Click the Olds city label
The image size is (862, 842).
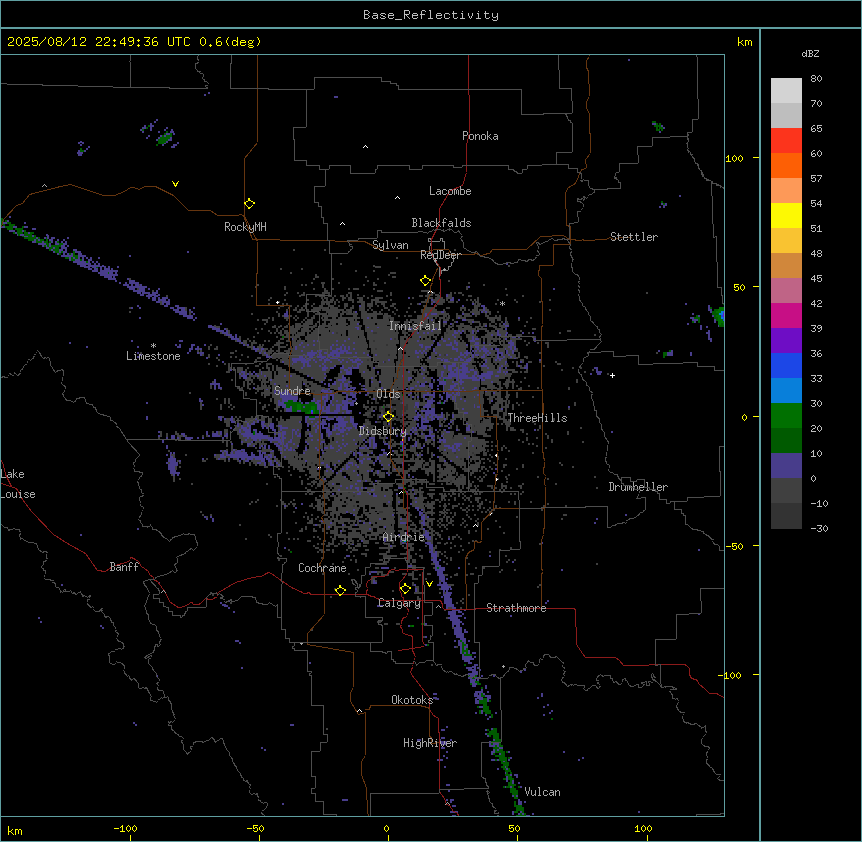point(388,394)
